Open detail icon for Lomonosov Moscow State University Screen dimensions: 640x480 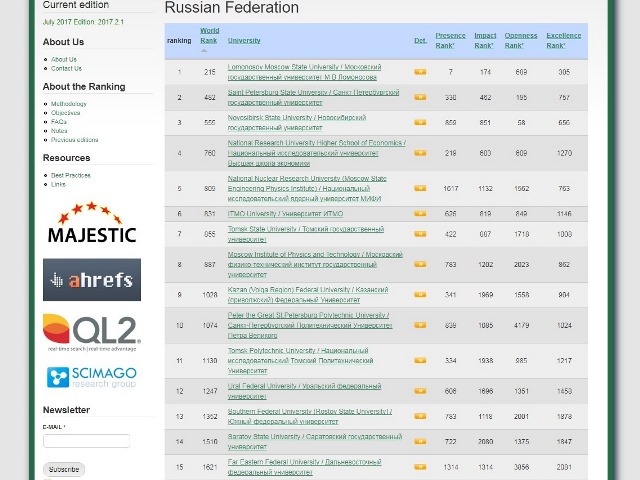[420, 72]
